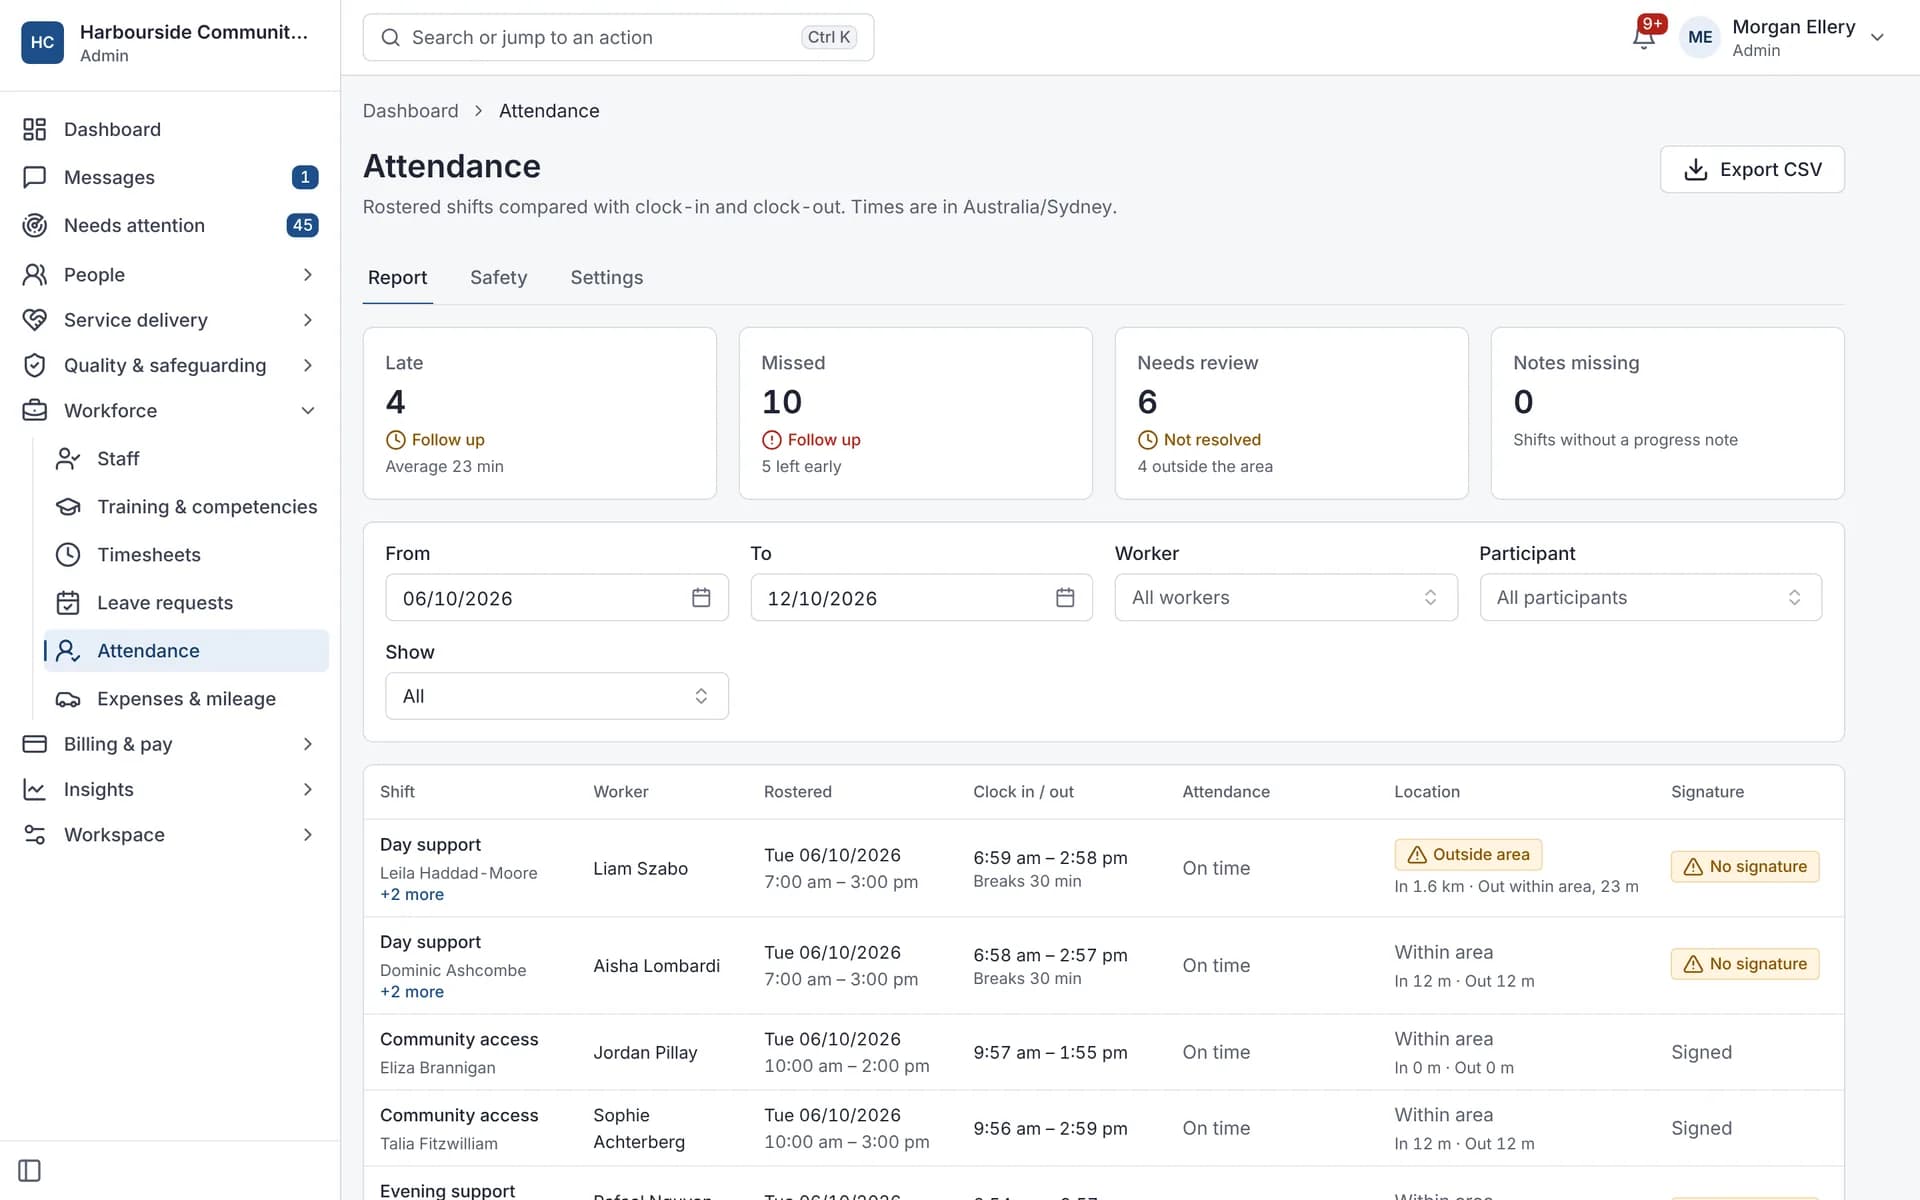Export attendance as CSV
Screen dimensions: 1920x1200
point(1752,169)
